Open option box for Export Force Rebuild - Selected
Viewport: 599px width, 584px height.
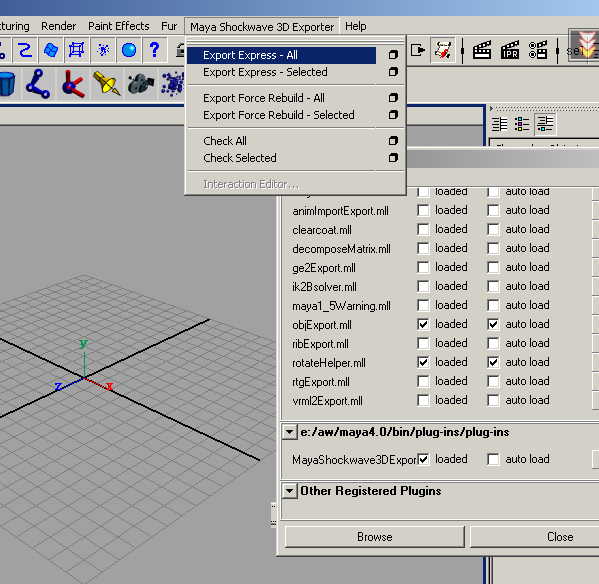pyautogui.click(x=393, y=115)
